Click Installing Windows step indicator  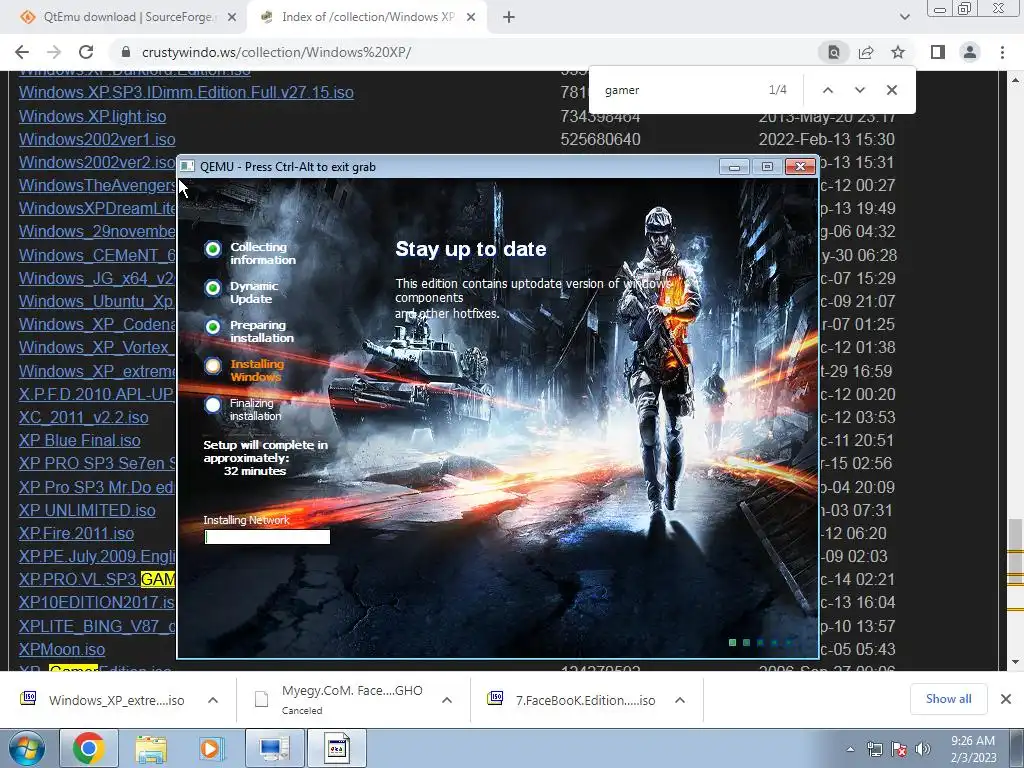pyautogui.click(x=213, y=366)
